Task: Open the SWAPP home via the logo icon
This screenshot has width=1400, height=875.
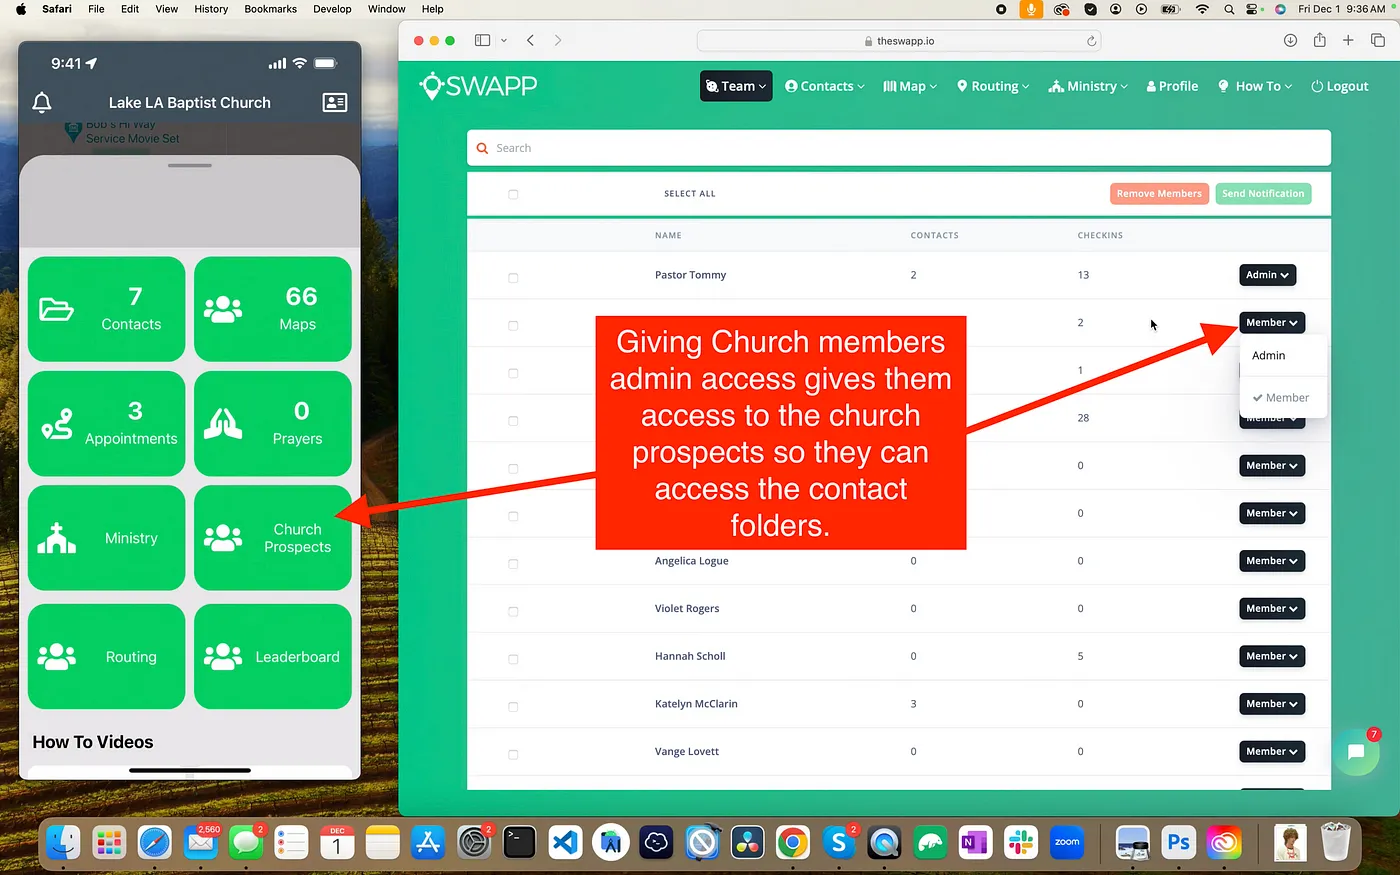Action: pos(432,86)
